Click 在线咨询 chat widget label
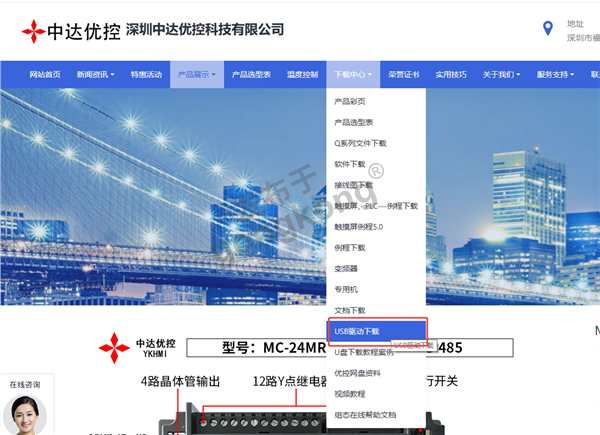The image size is (600, 435). [25, 384]
